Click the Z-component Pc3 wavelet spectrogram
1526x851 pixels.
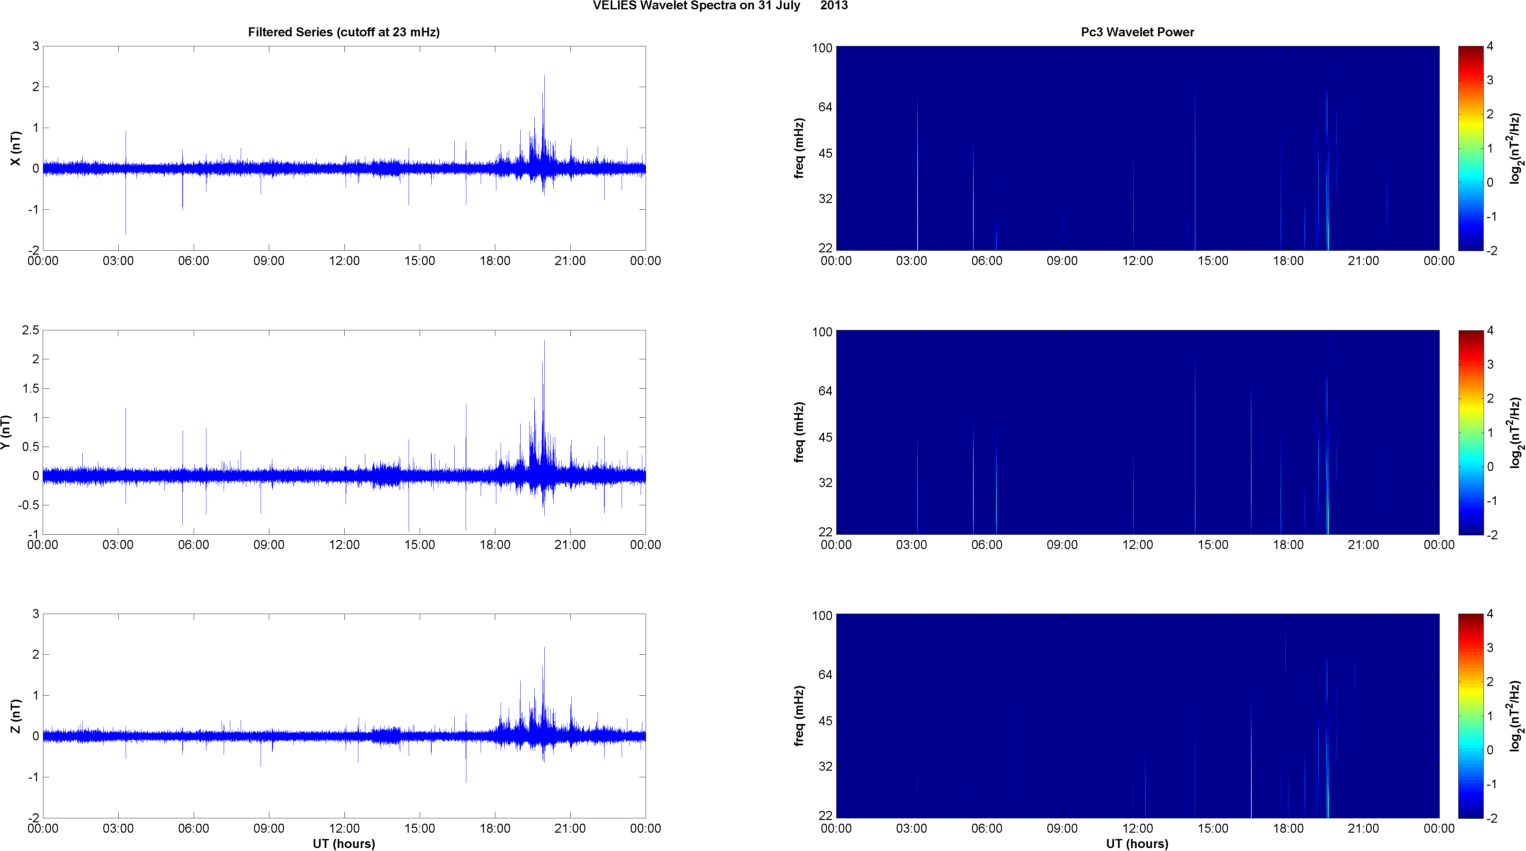tap(1137, 716)
